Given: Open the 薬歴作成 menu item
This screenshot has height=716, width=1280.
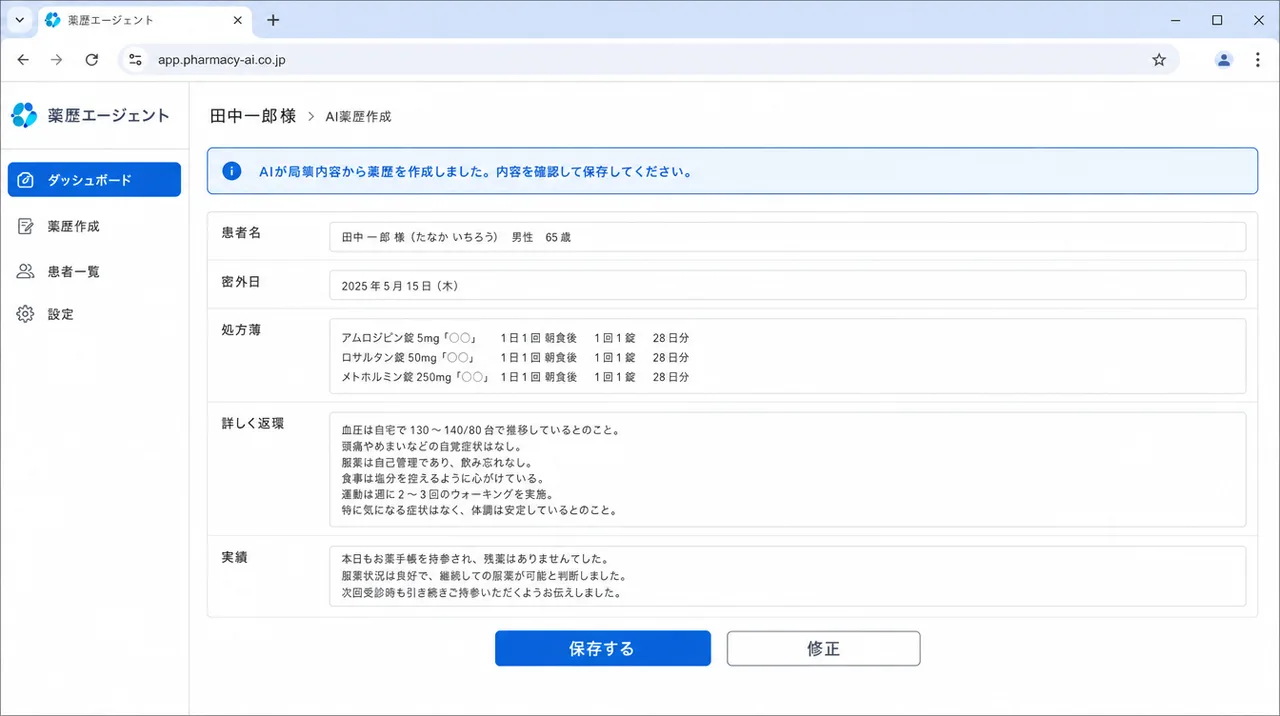Looking at the screenshot, I should click(x=94, y=226).
